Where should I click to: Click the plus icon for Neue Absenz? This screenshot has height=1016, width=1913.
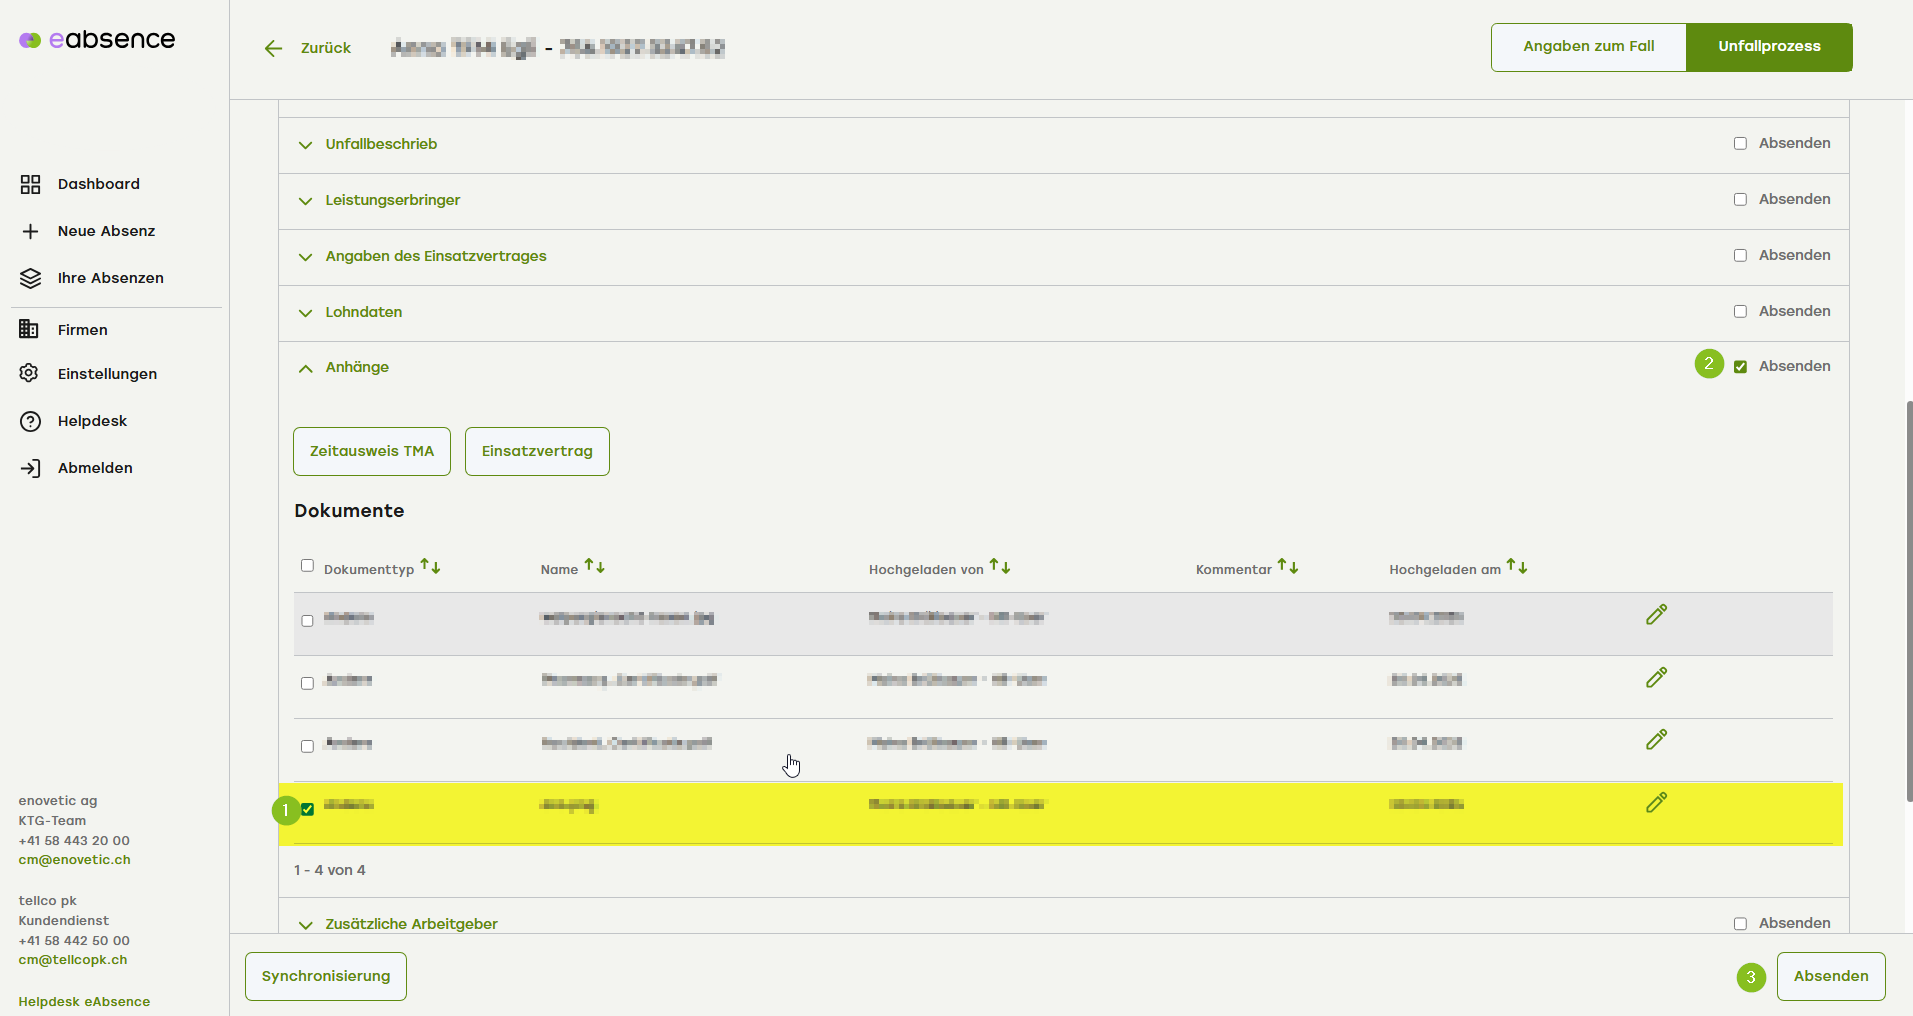[x=30, y=231]
